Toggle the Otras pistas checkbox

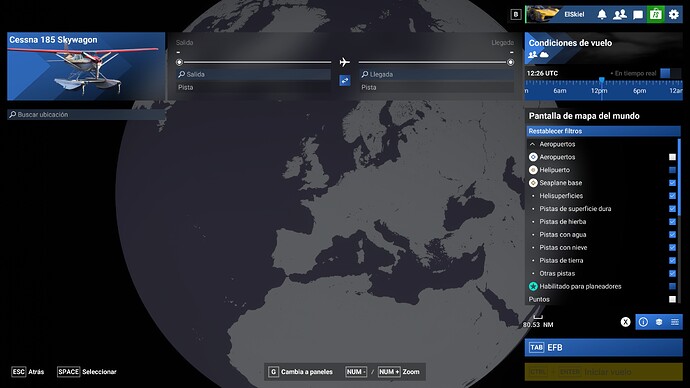coord(672,274)
